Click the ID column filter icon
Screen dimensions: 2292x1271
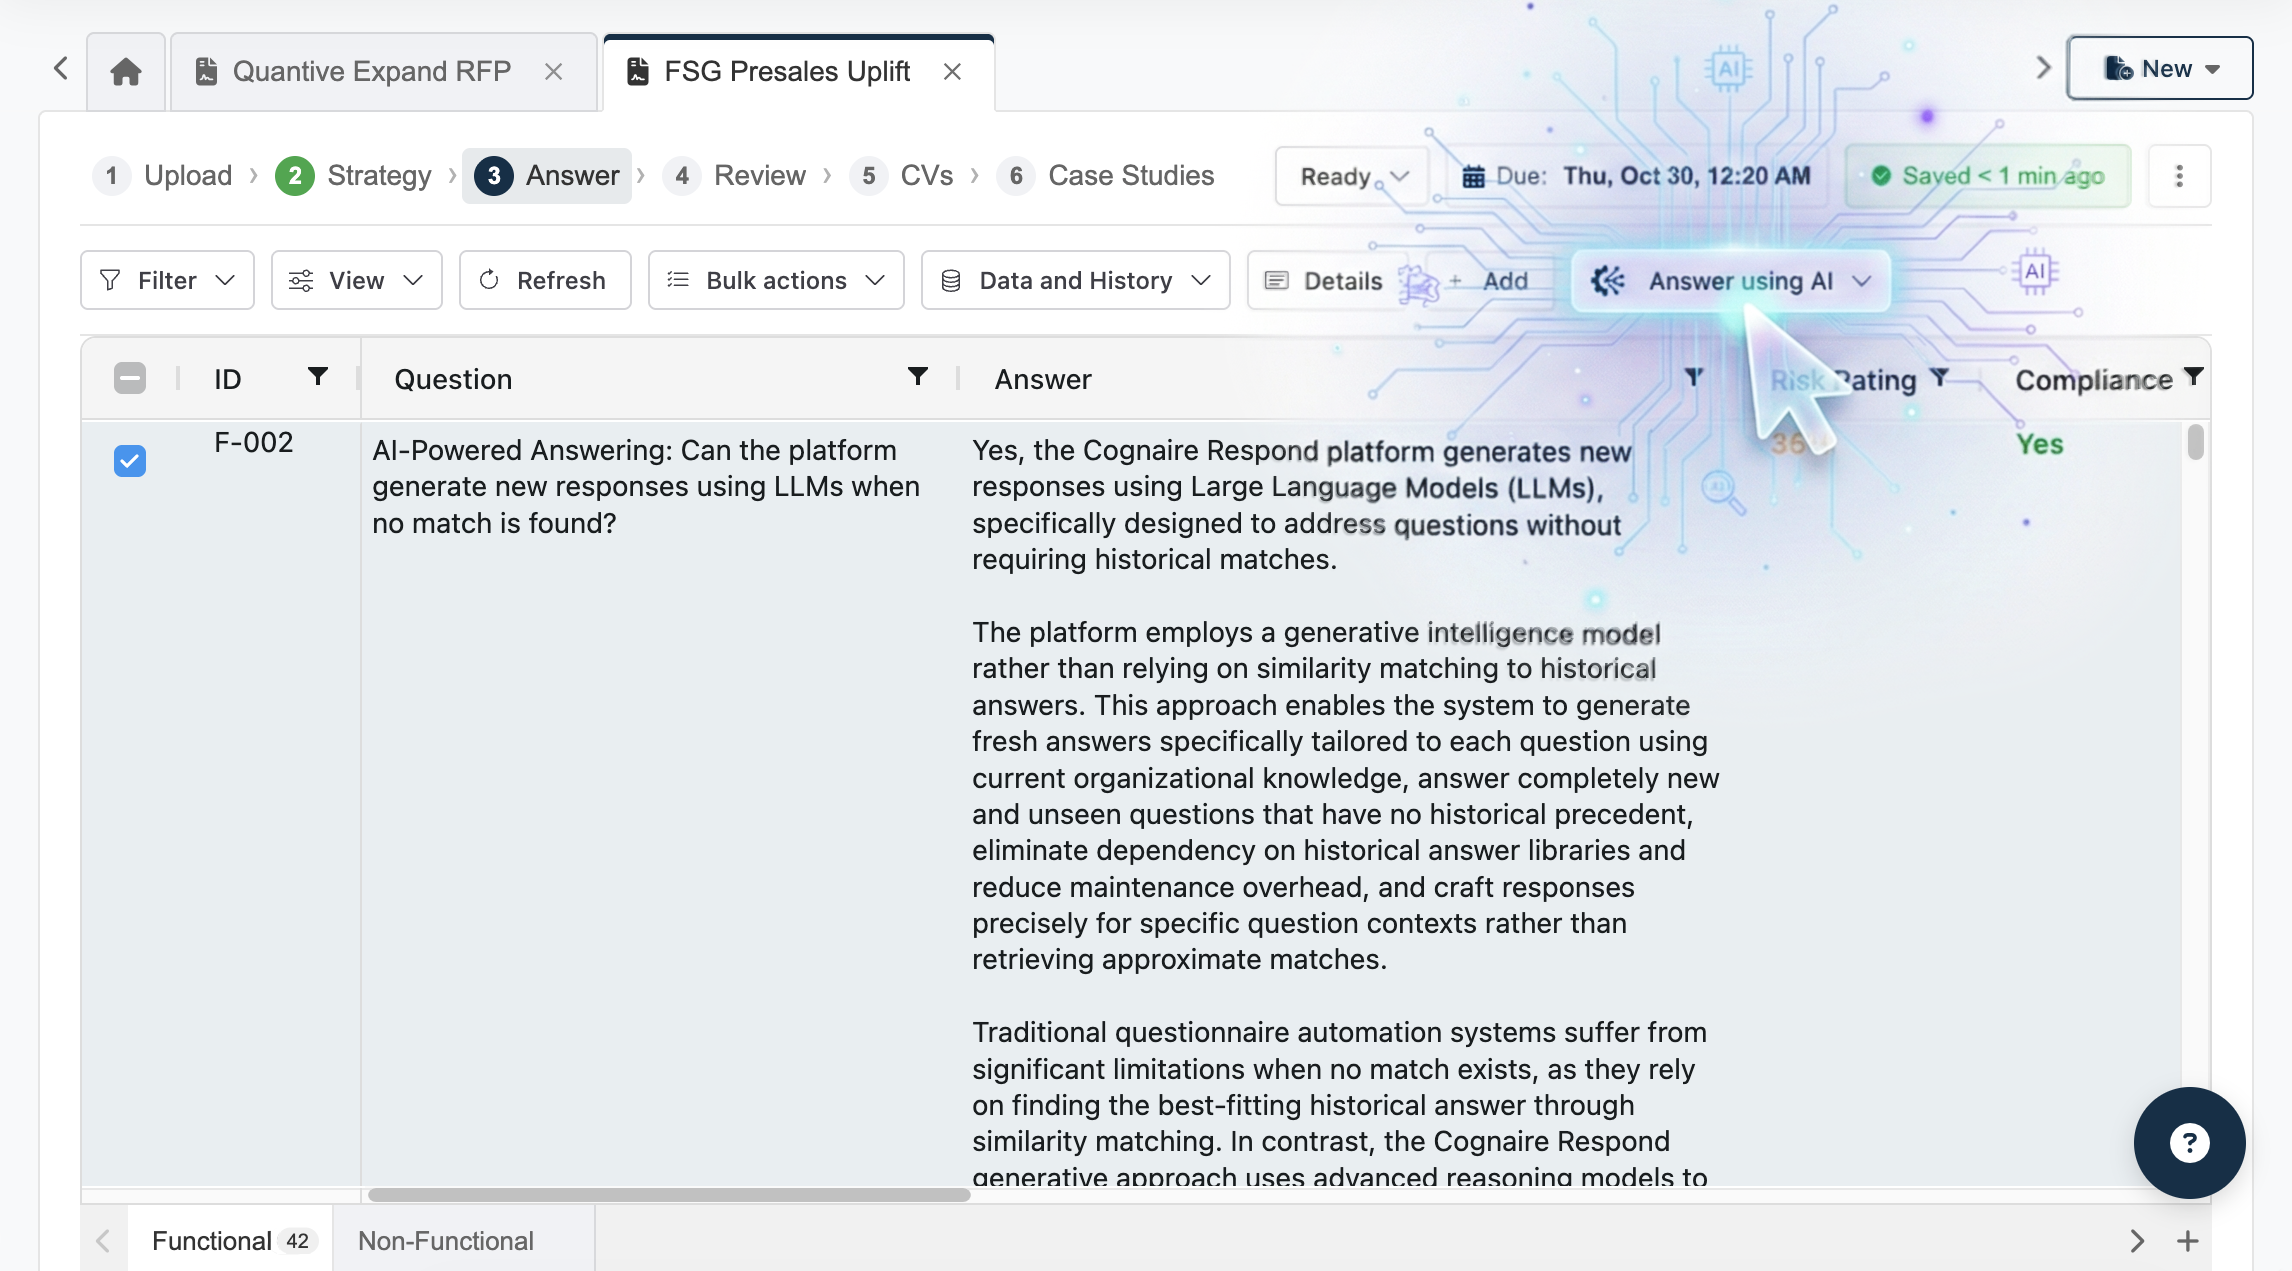tap(317, 377)
